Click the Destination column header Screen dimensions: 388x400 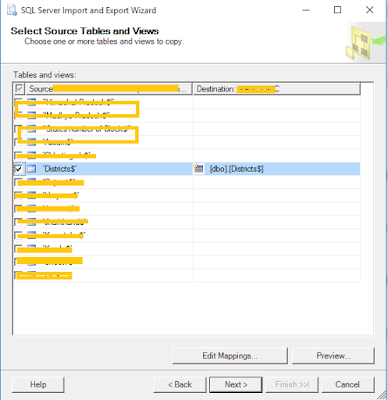pyautogui.click(x=277, y=89)
